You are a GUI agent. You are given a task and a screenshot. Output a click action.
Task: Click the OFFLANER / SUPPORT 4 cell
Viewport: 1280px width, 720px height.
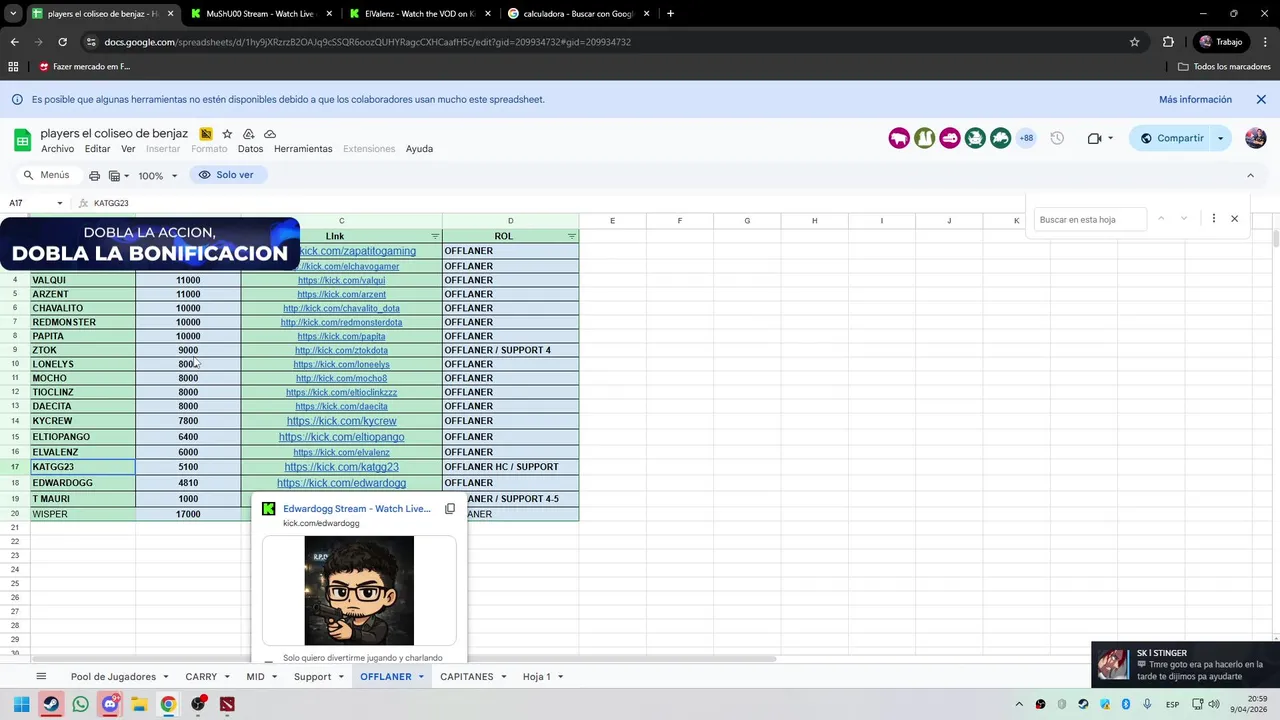point(510,350)
